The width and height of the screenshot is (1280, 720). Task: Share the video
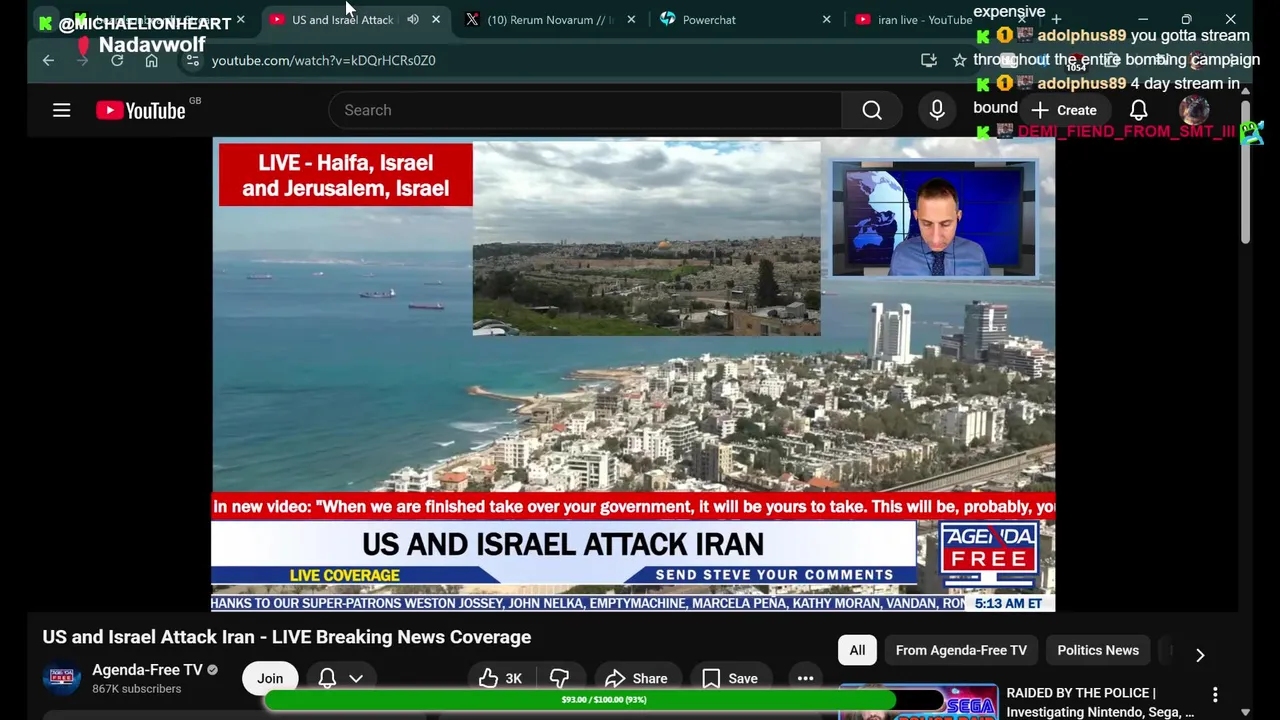636,678
